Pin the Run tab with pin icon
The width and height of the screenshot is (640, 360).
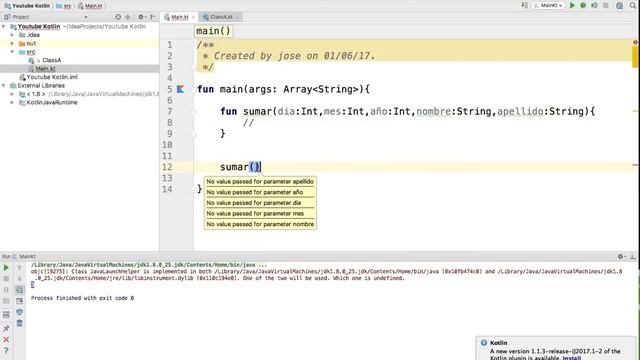click(x=6, y=328)
